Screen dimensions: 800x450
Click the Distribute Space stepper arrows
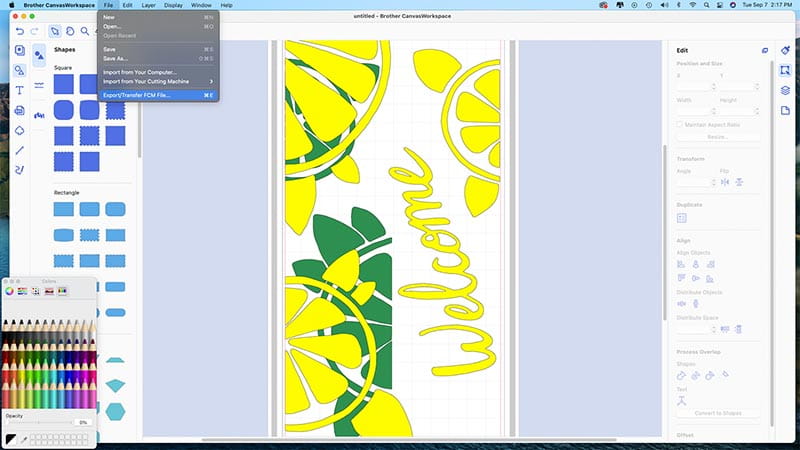pyautogui.click(x=714, y=330)
